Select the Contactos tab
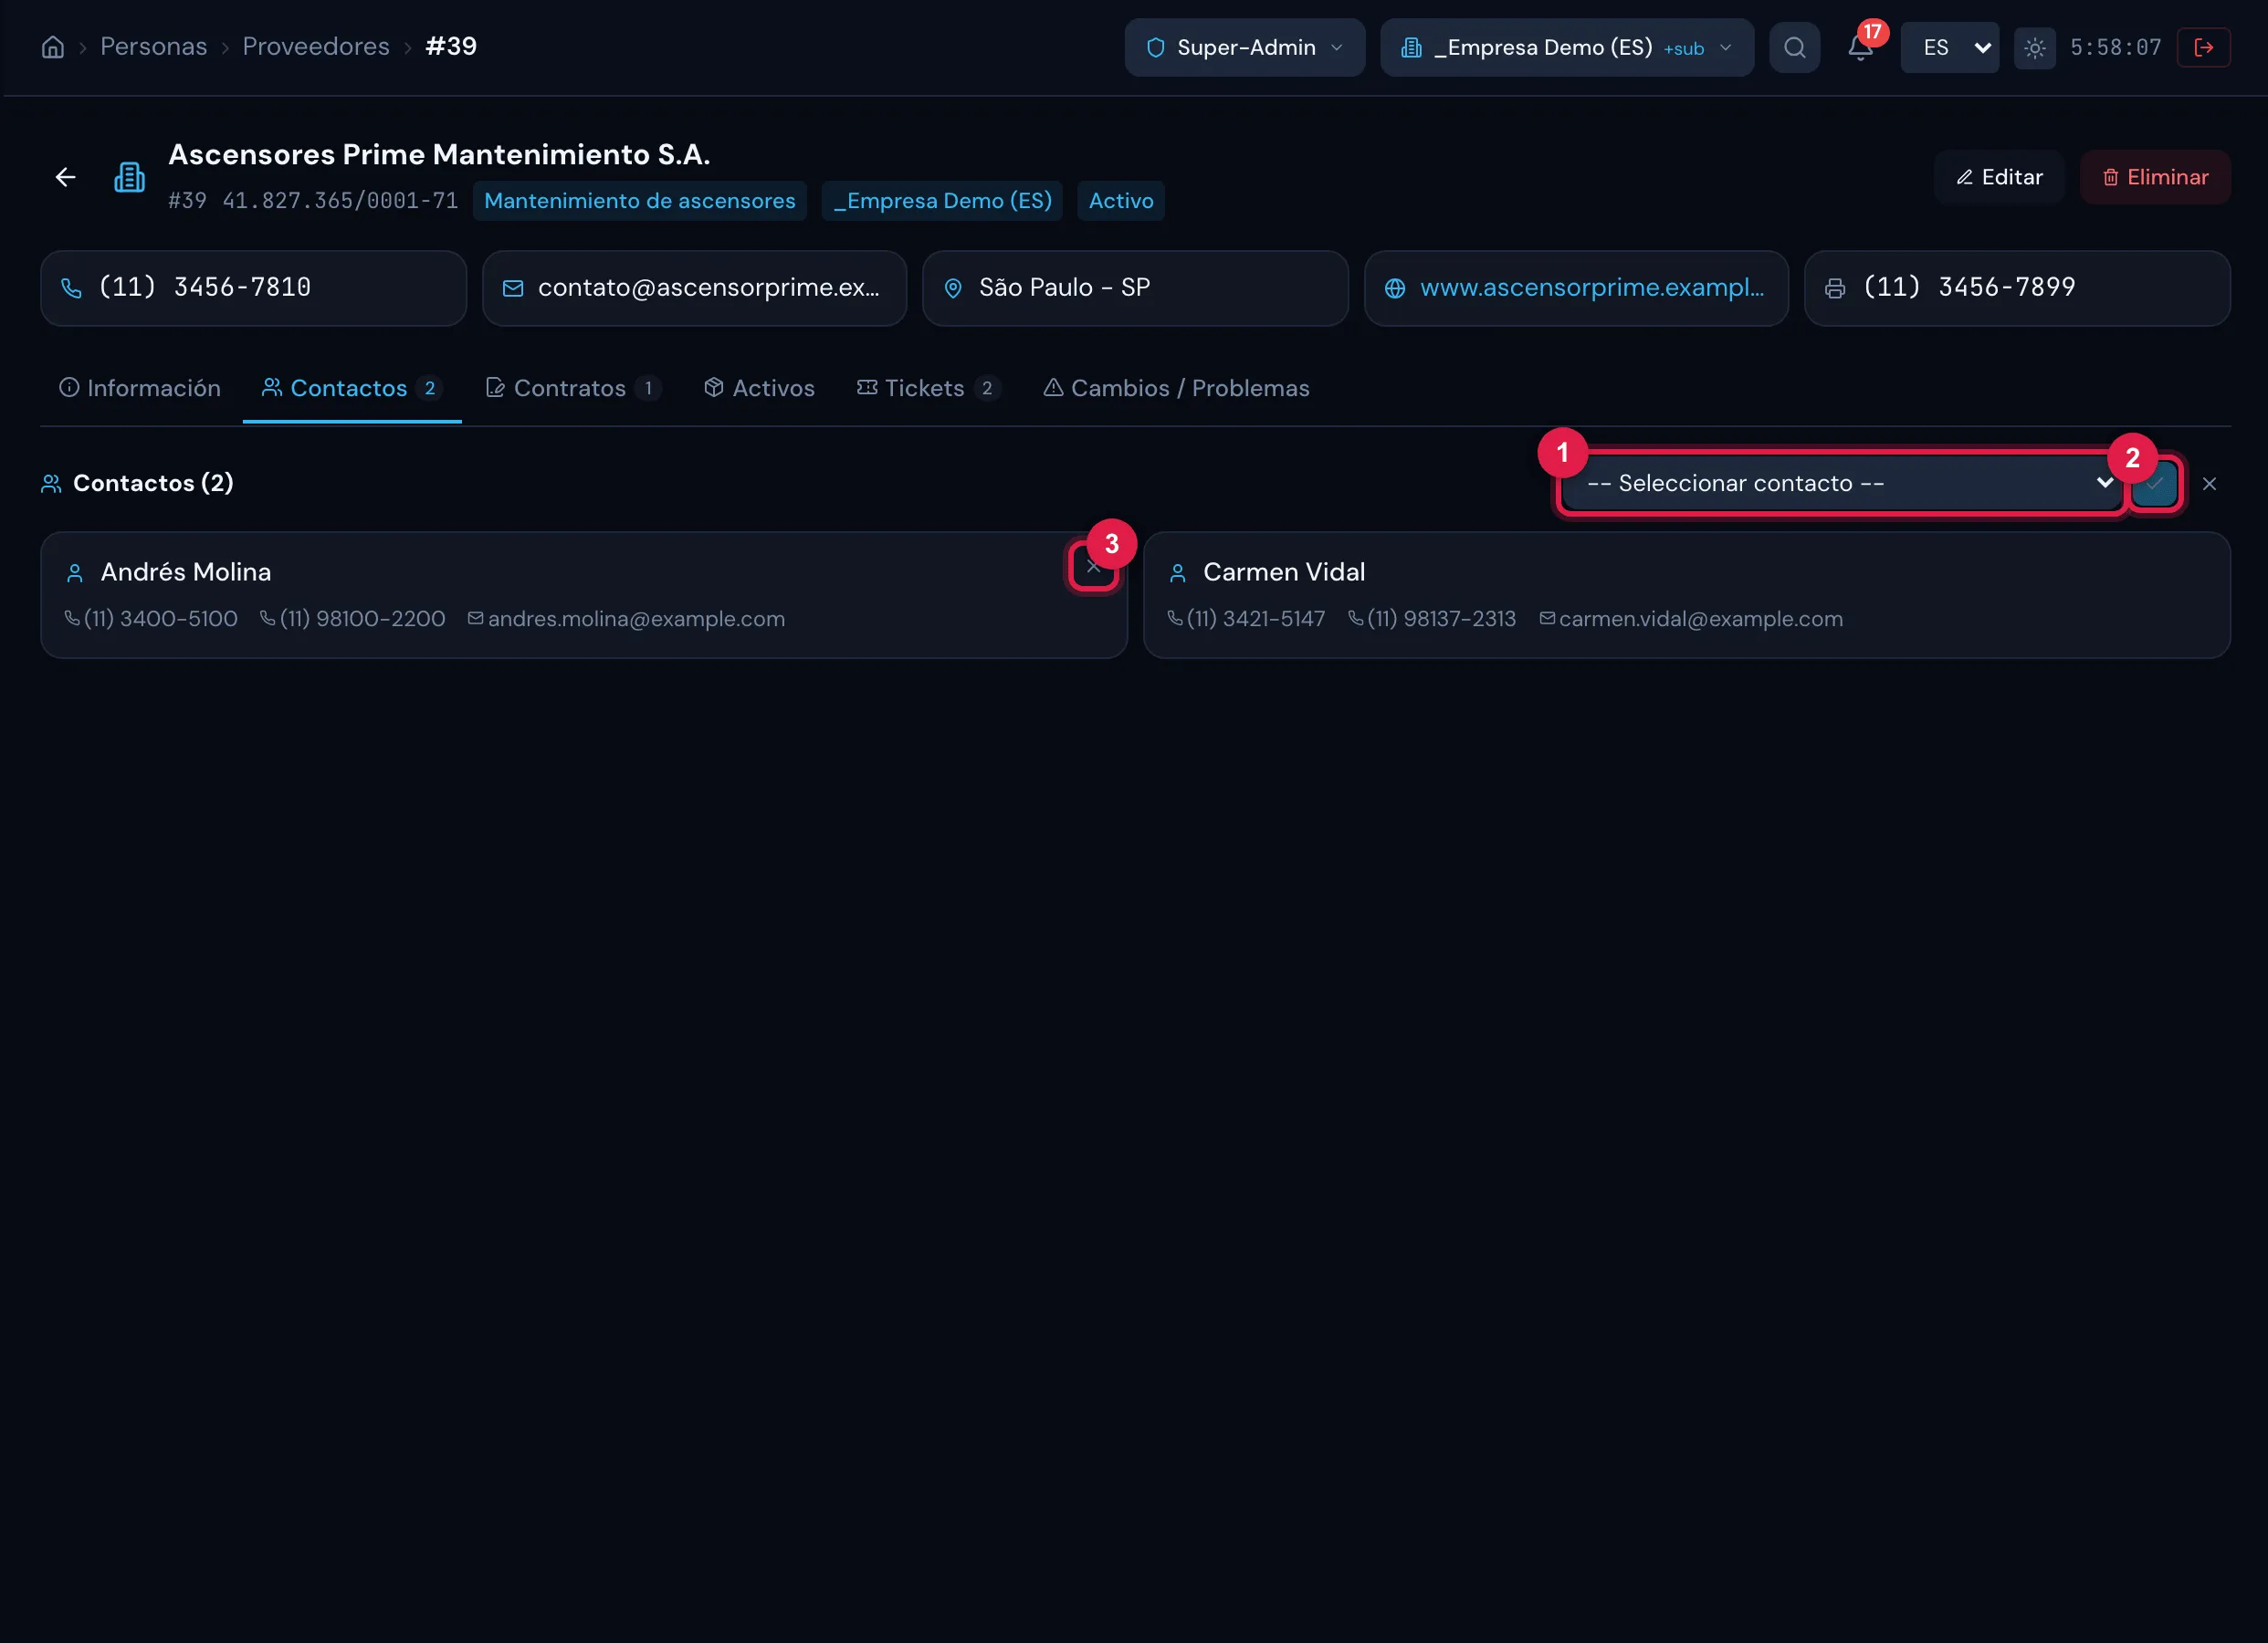2268x1643 pixels. pos(351,388)
